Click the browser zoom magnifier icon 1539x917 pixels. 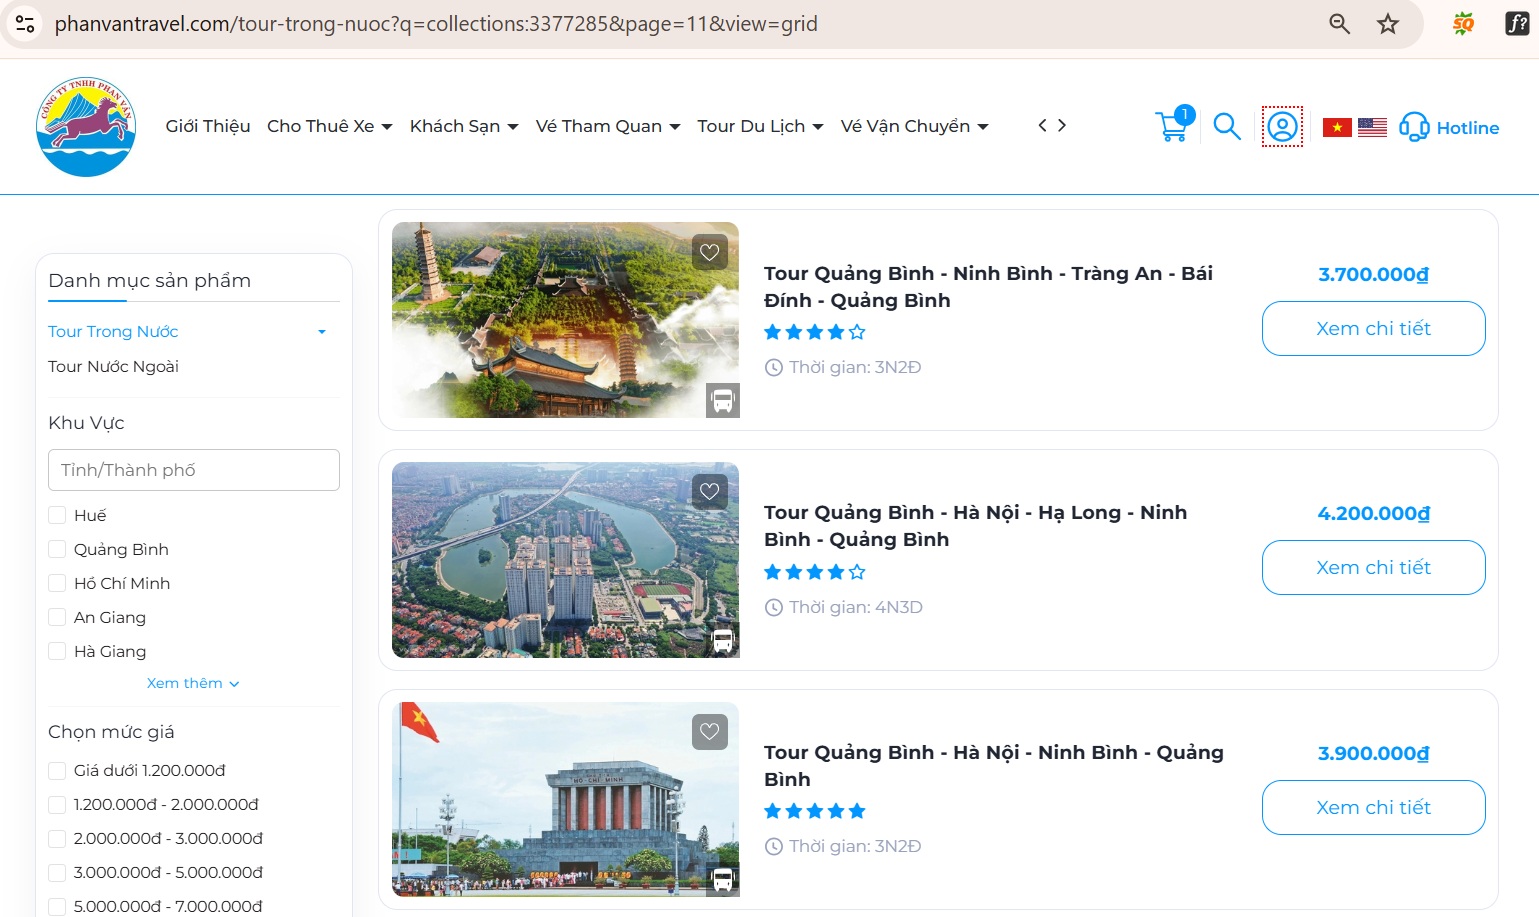[x=1340, y=24]
